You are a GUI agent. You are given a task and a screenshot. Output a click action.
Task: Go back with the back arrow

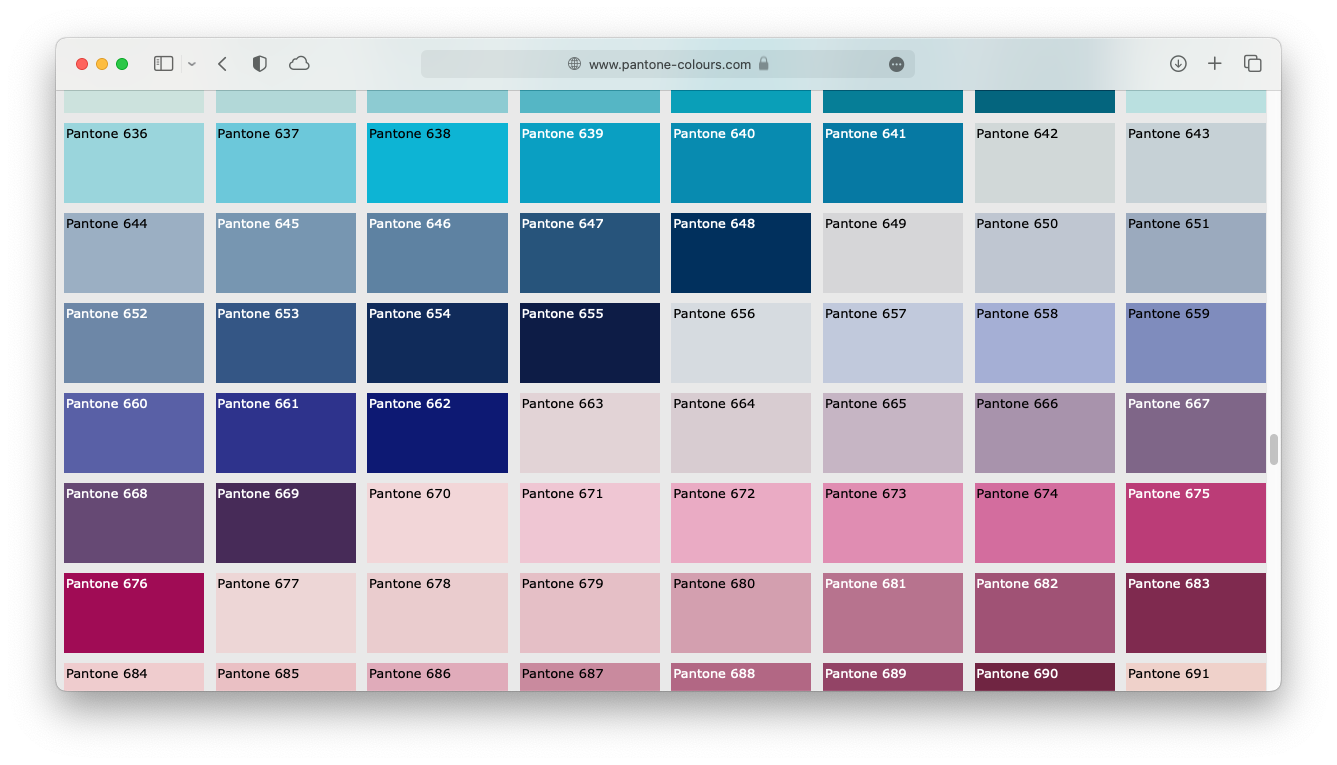coord(222,64)
